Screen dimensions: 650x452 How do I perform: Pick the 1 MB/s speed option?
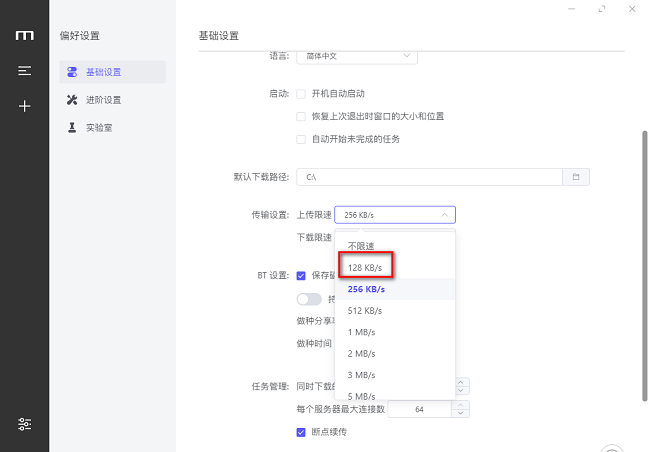tap(362, 332)
